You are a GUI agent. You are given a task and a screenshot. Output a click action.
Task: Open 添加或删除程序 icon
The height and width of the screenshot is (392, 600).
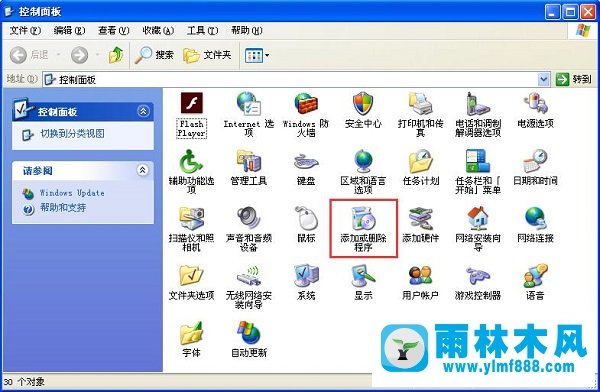(x=363, y=229)
